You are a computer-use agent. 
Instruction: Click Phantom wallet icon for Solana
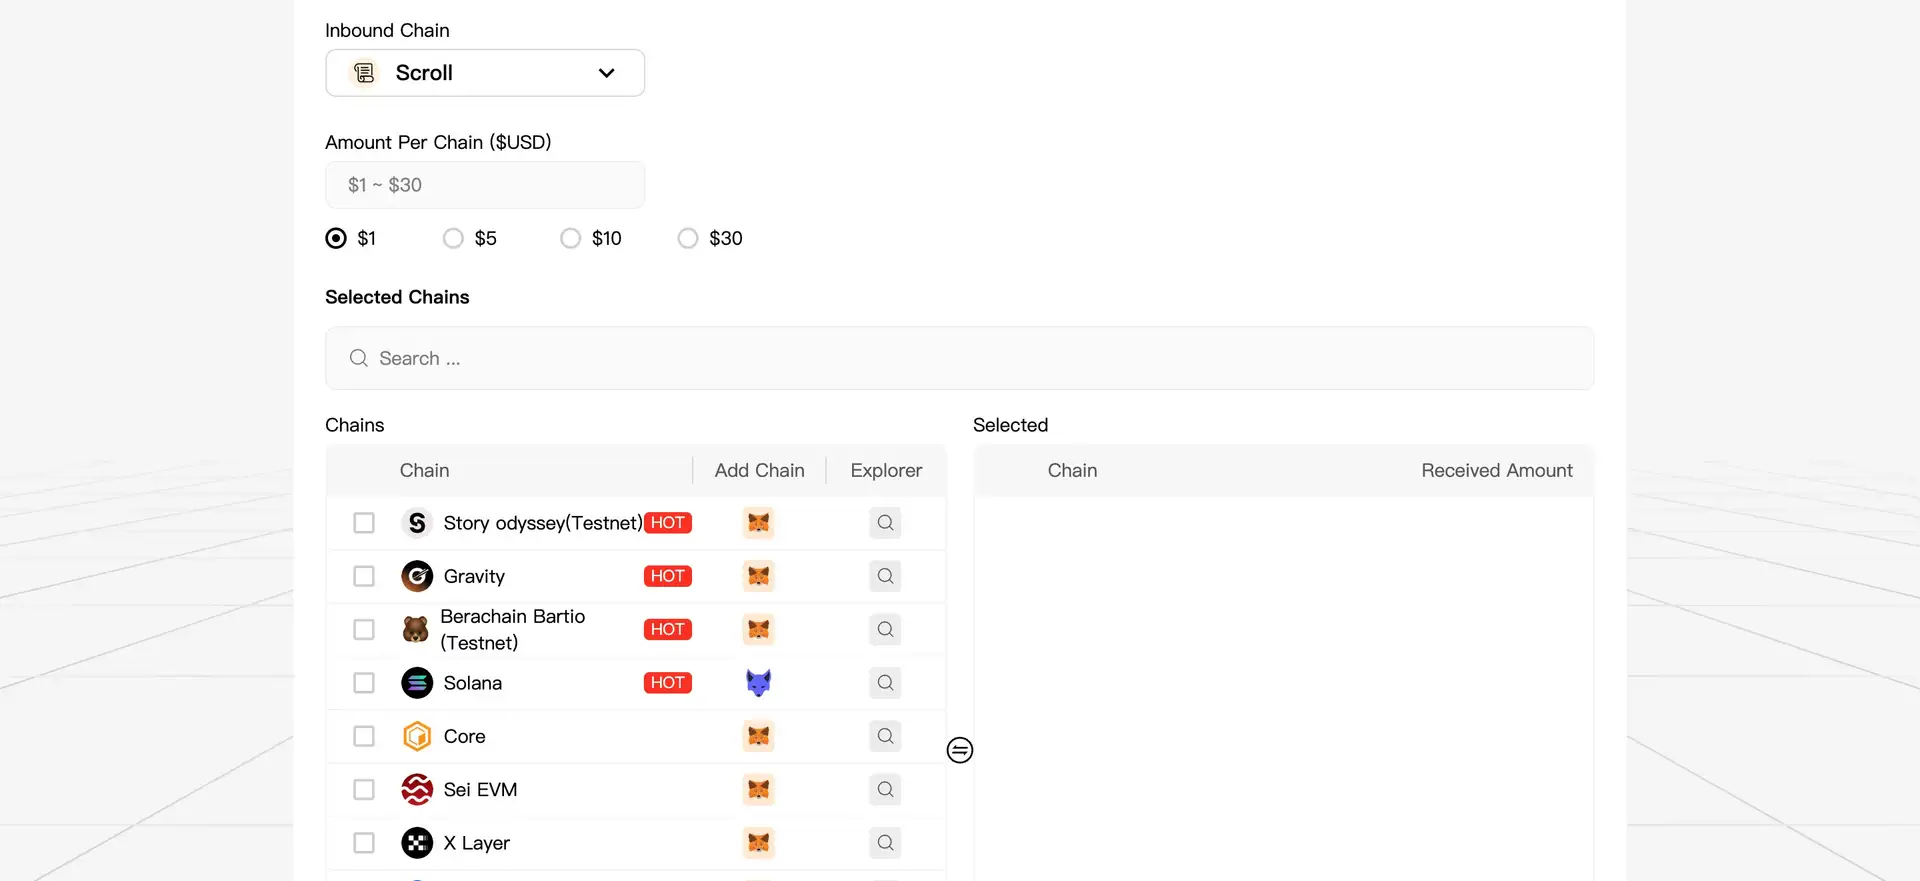(759, 683)
